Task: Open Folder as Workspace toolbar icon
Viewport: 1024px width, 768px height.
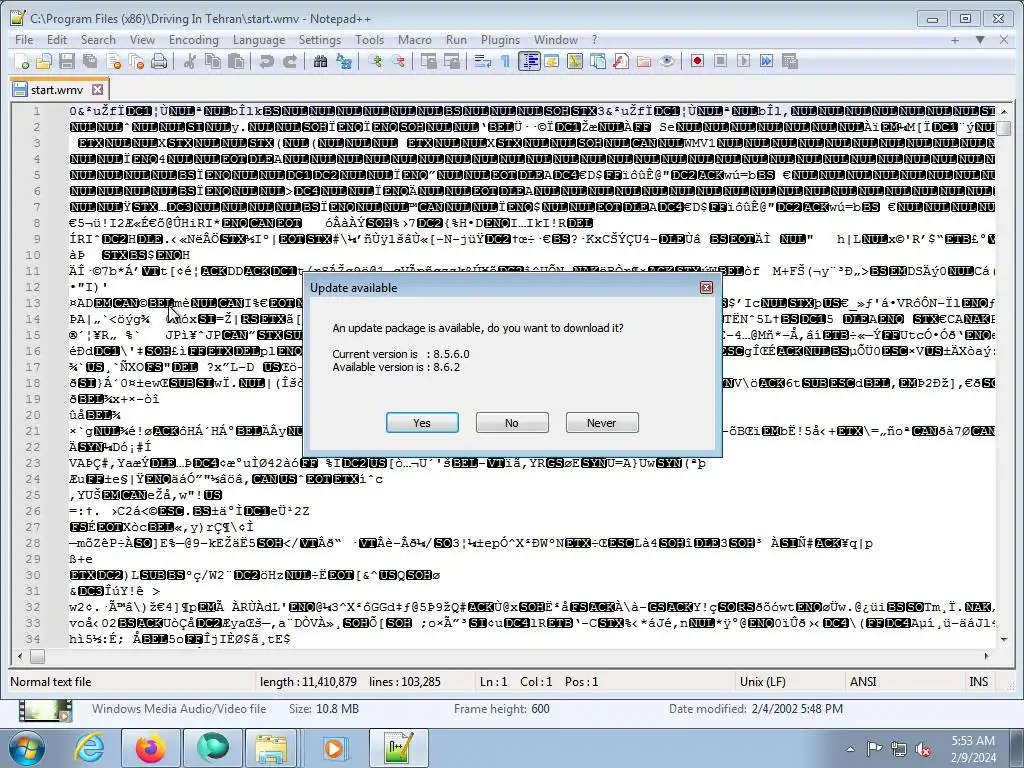Action: [644, 61]
